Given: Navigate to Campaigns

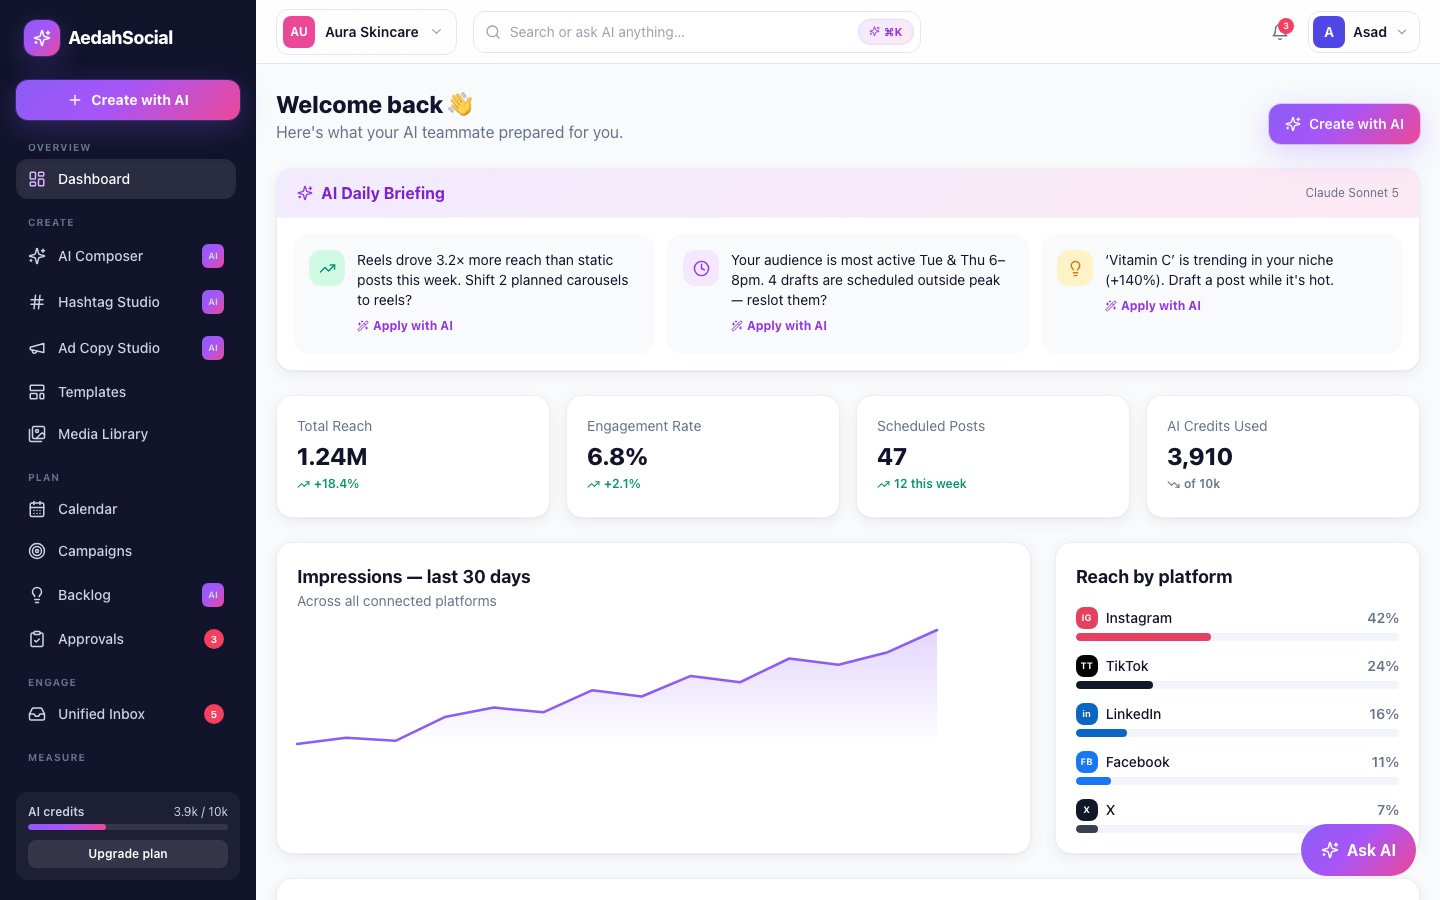Looking at the screenshot, I should 126,551.
